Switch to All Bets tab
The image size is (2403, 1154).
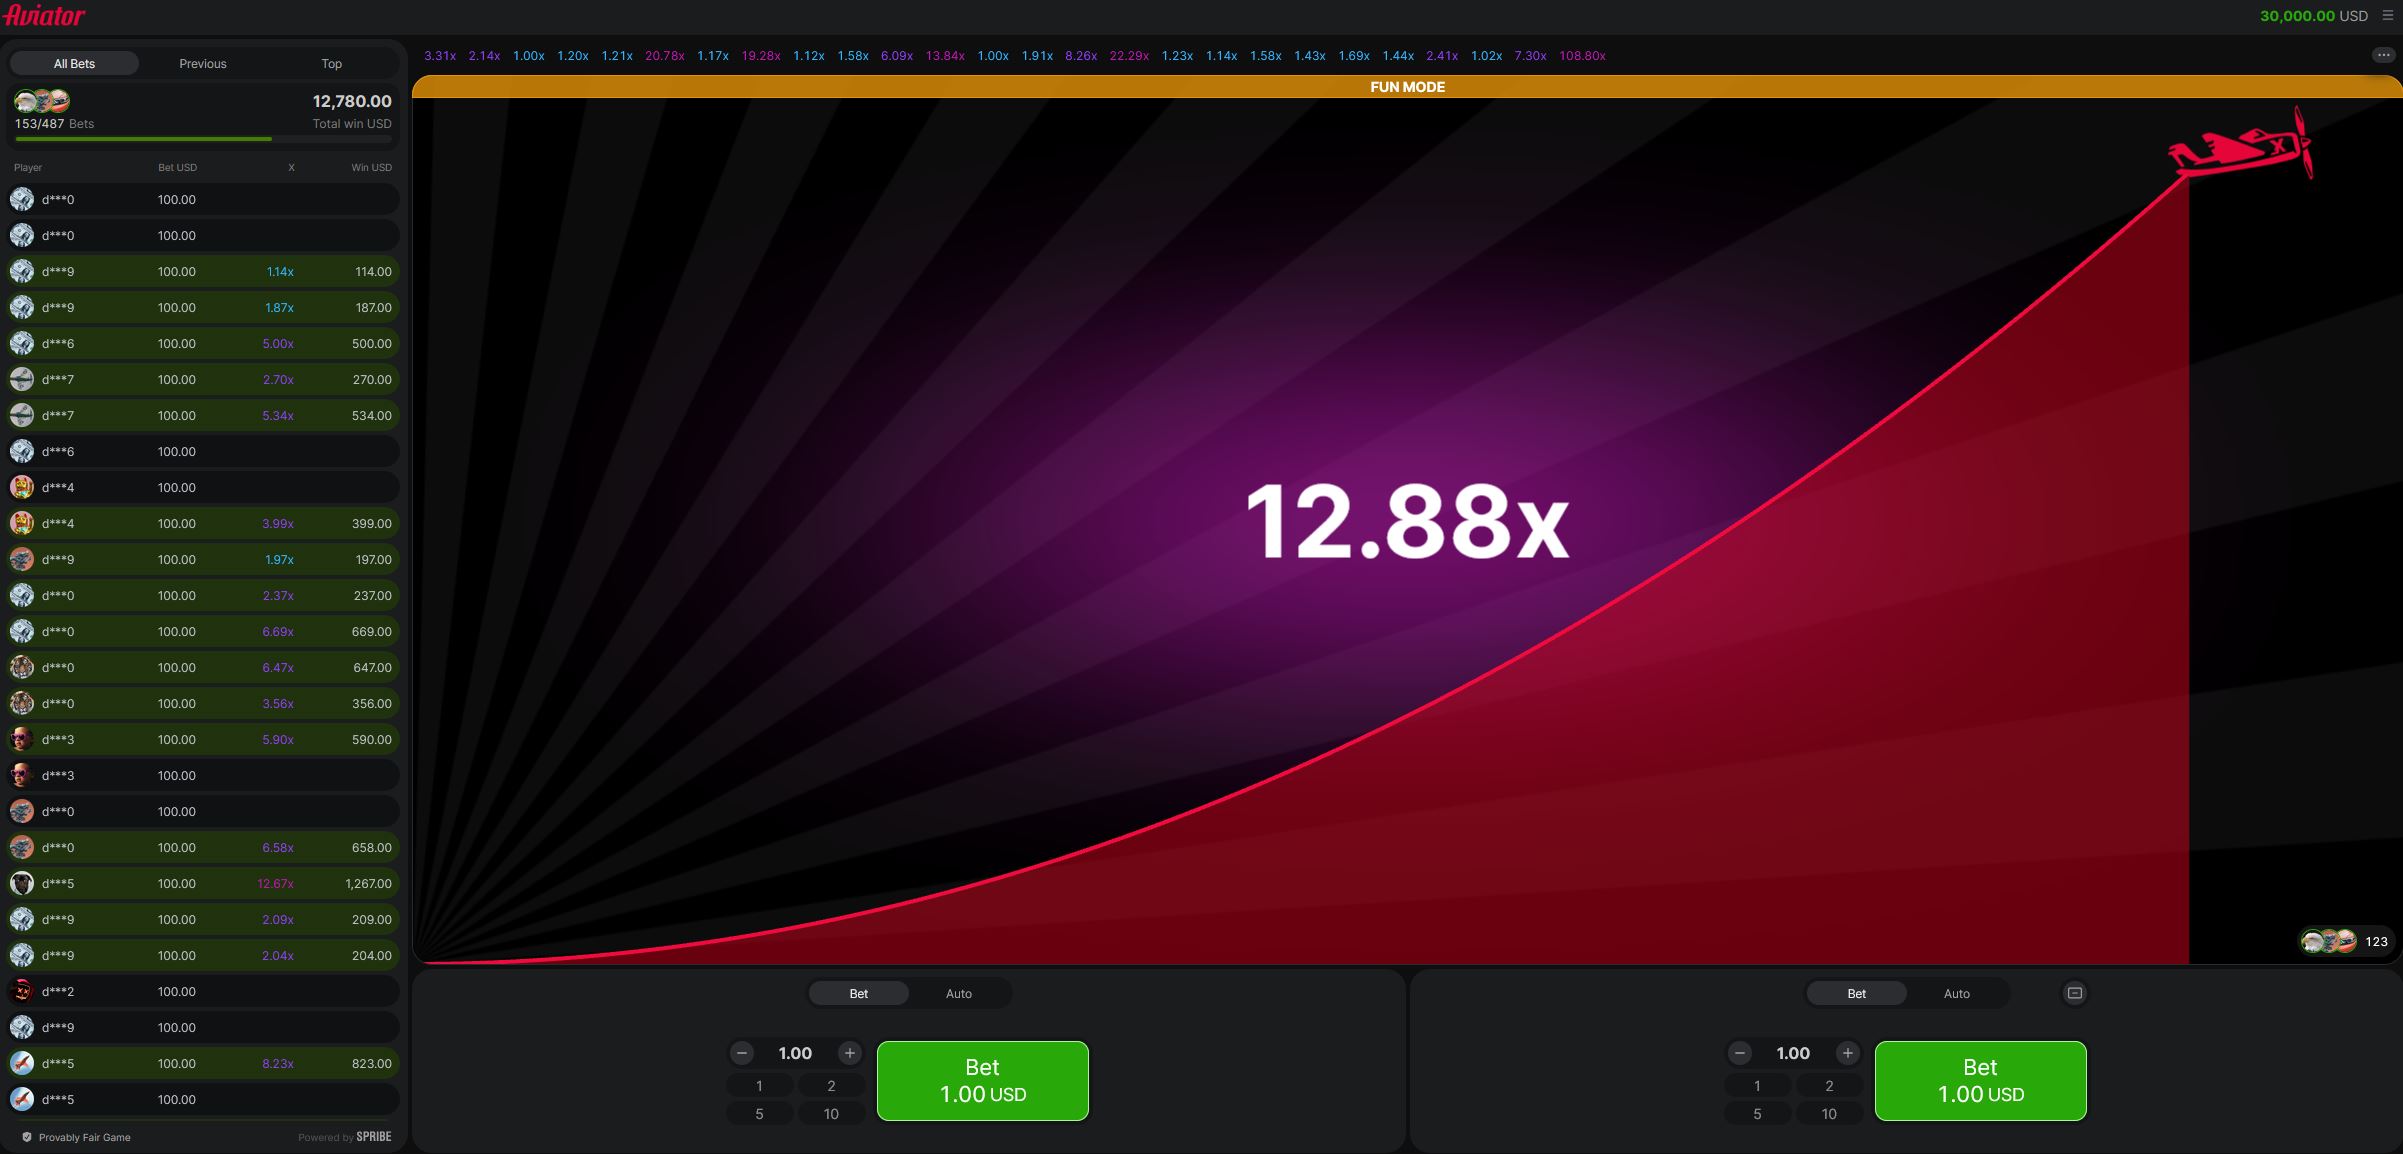pos(74,63)
